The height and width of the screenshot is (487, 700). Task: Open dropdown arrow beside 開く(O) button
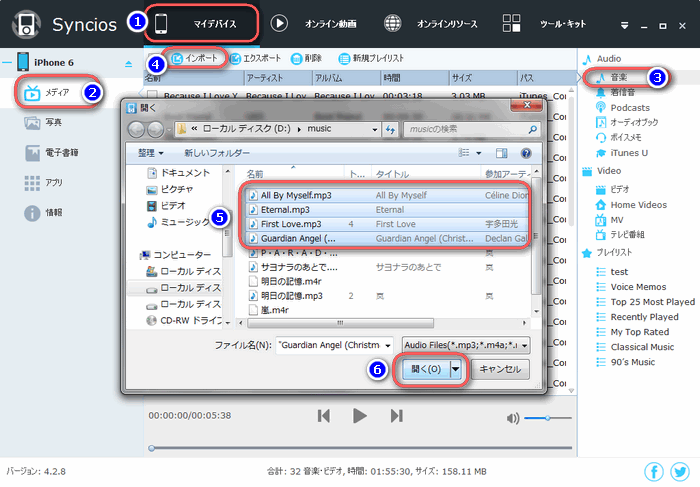click(455, 369)
